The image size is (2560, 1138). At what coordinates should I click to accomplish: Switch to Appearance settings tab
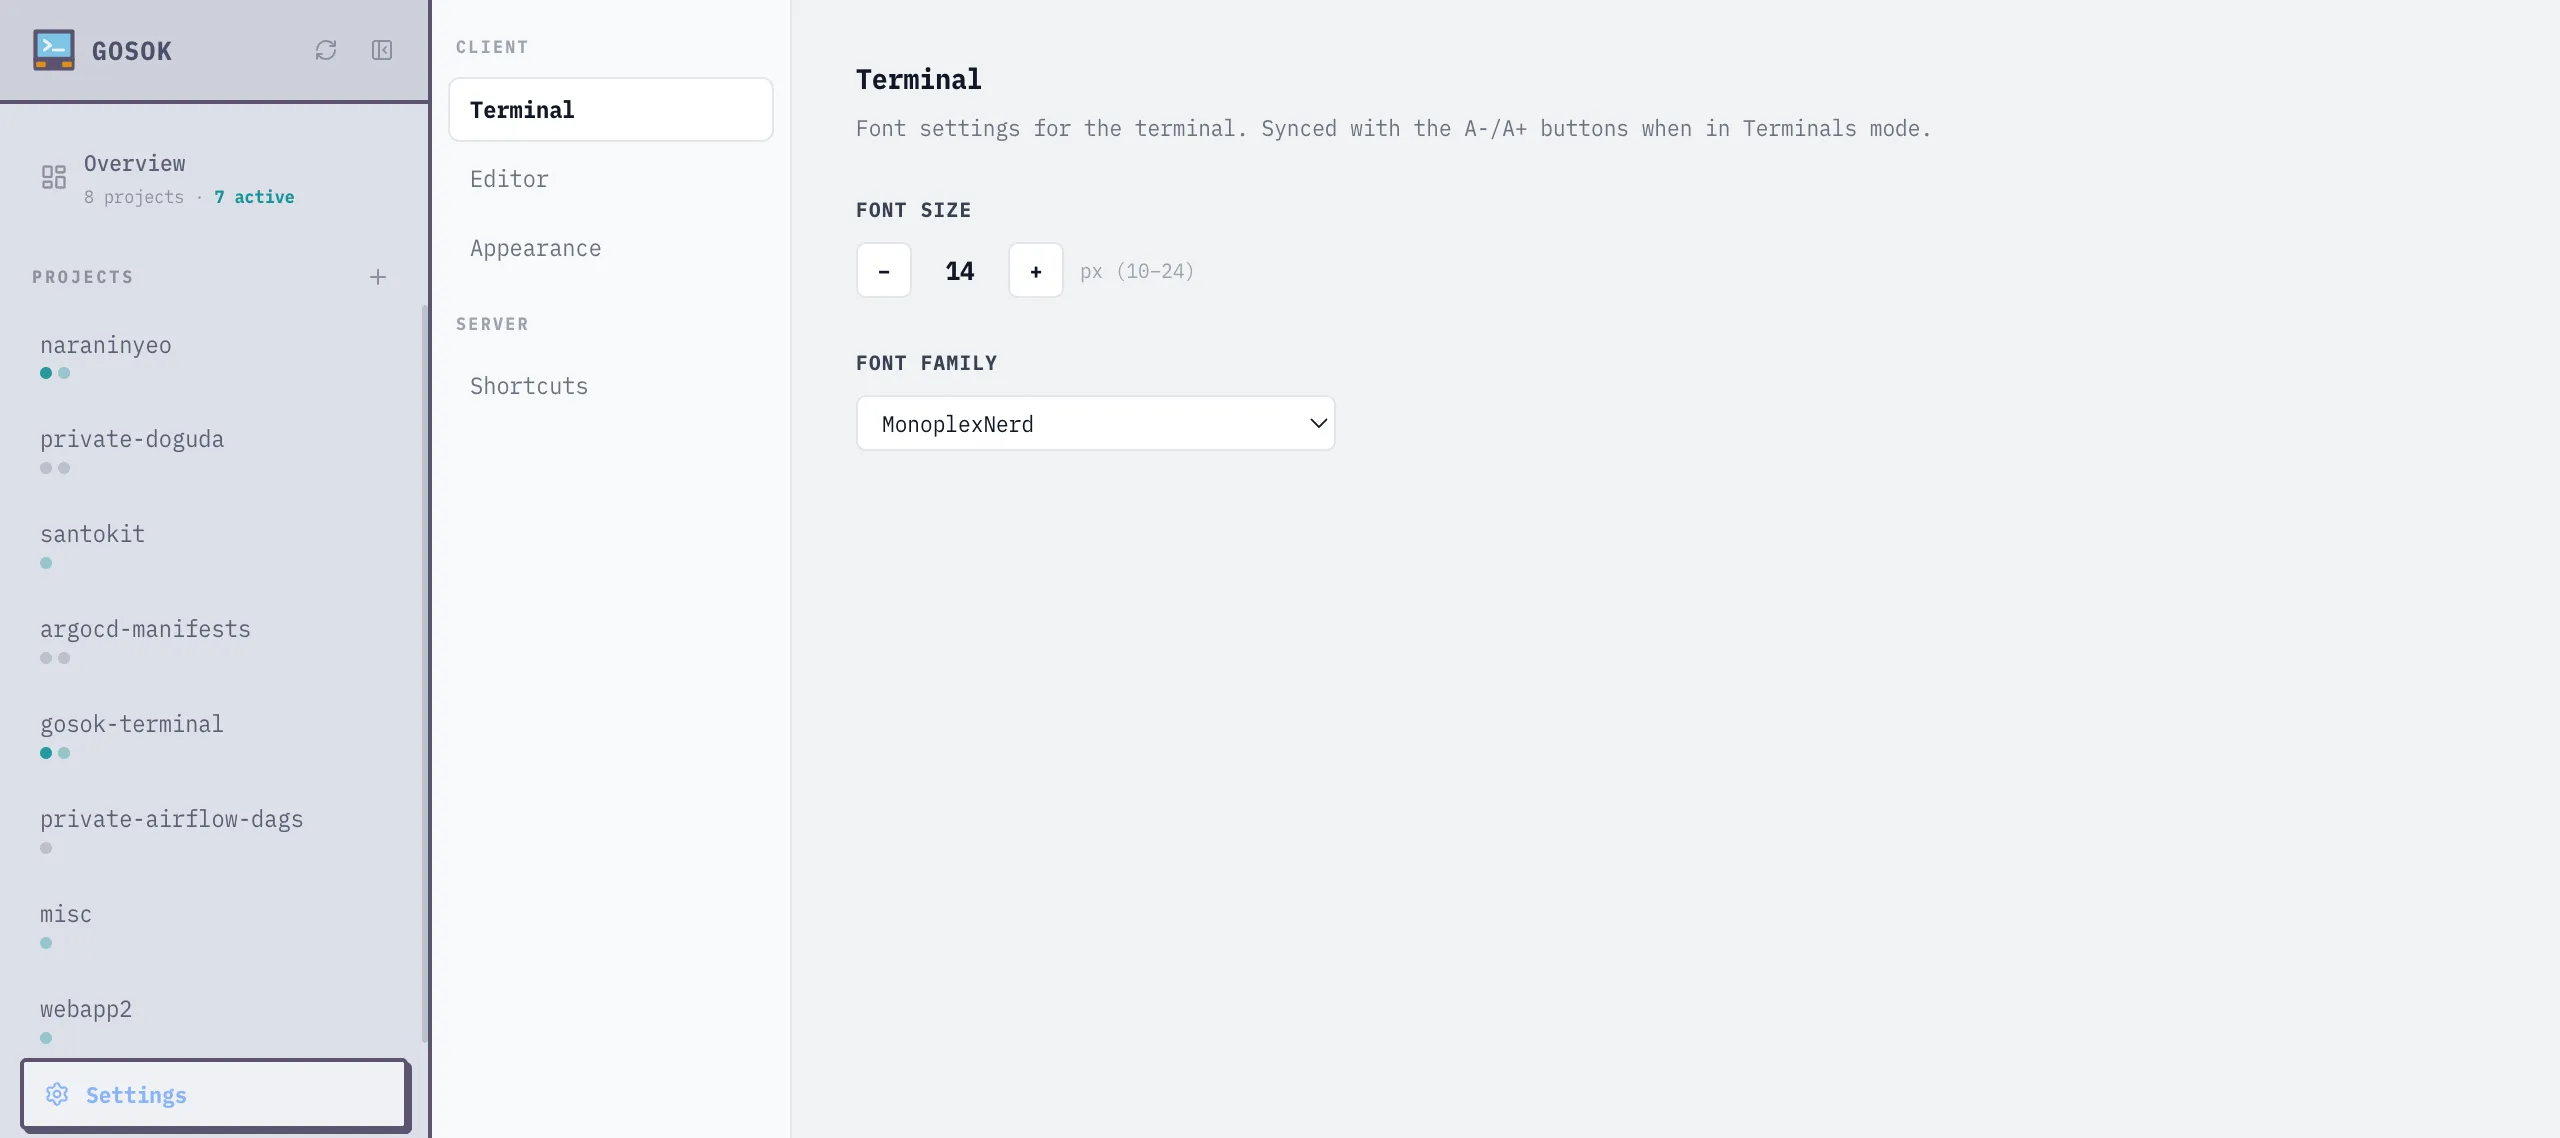pos(536,248)
